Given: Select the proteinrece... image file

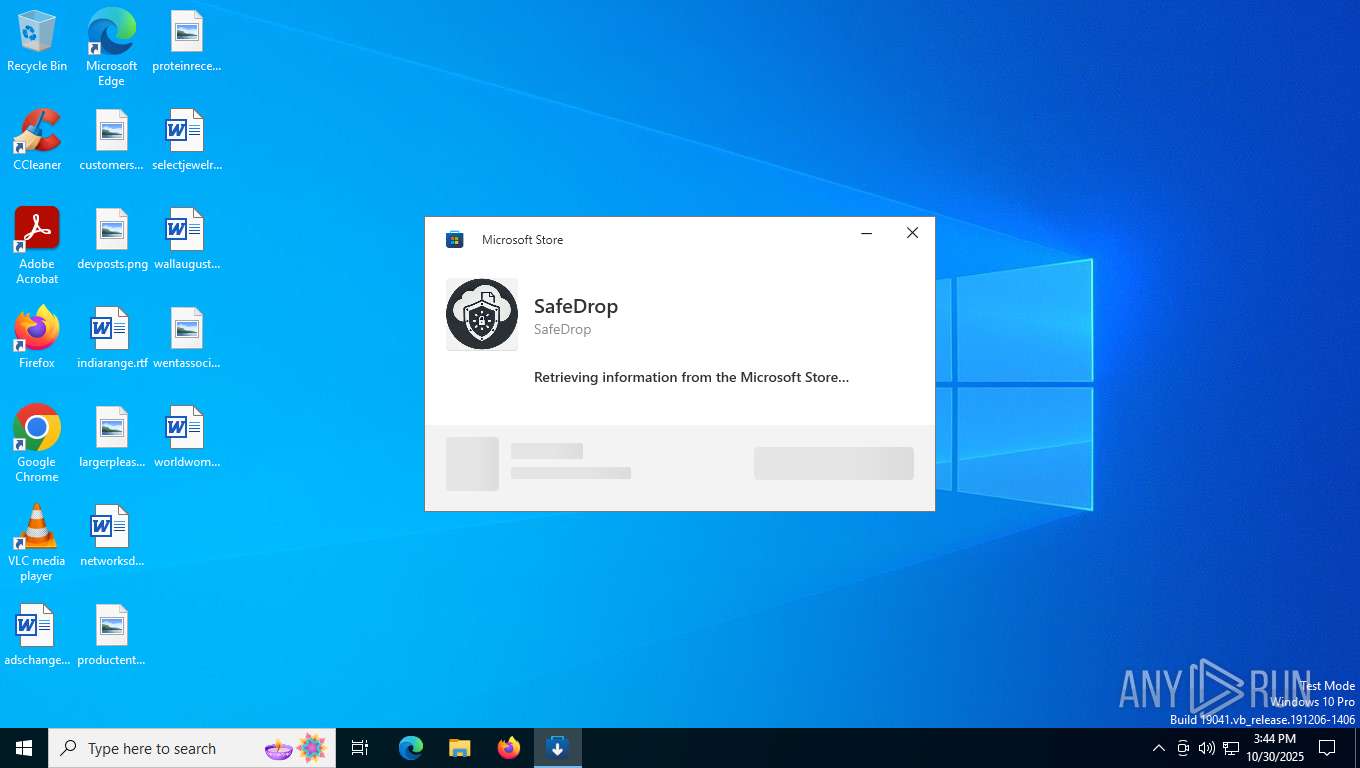Looking at the screenshot, I should (x=186, y=42).
